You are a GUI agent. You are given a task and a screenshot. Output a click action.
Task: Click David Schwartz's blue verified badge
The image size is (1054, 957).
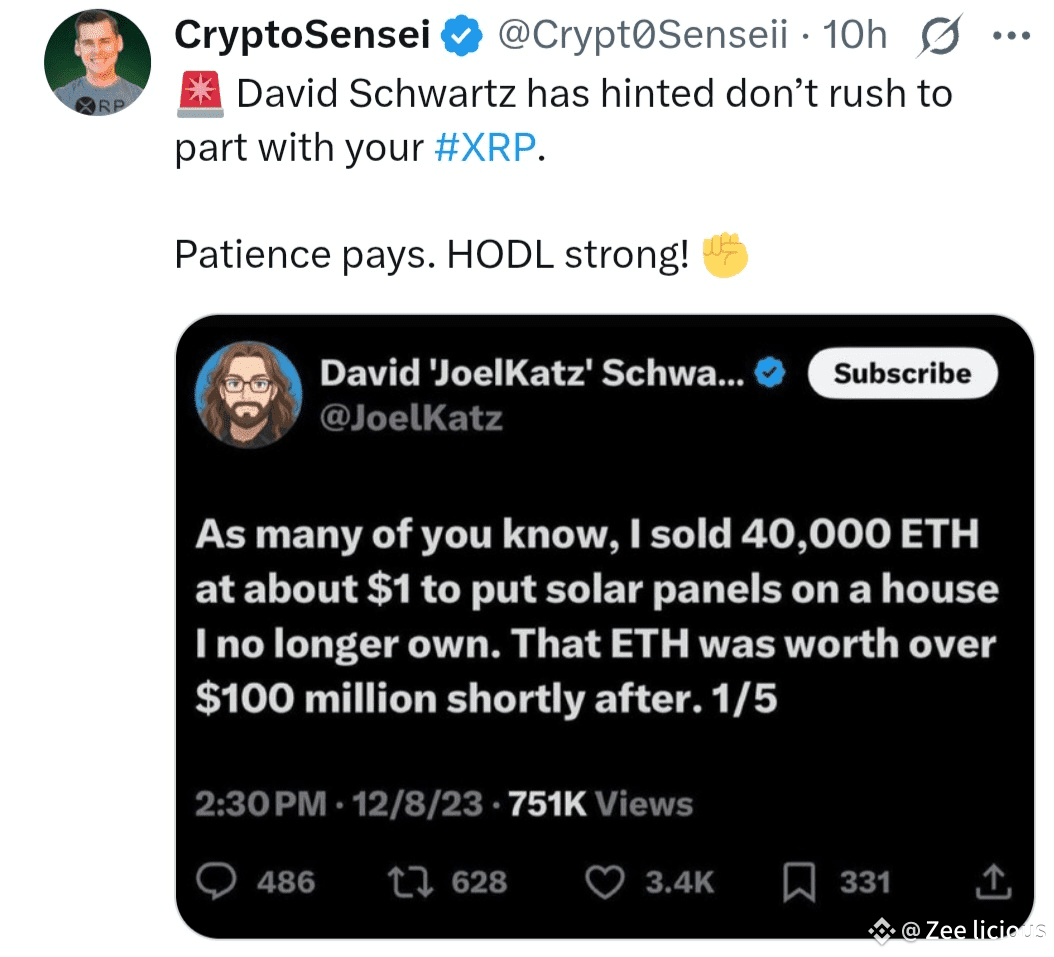770,374
